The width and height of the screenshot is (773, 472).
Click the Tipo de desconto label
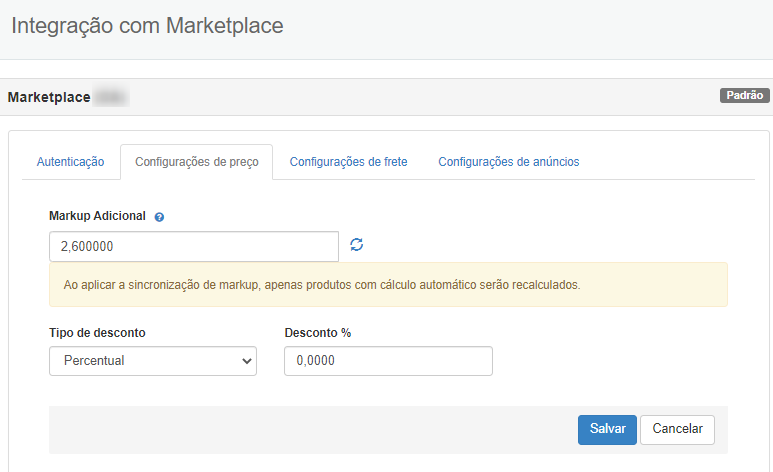103,332
